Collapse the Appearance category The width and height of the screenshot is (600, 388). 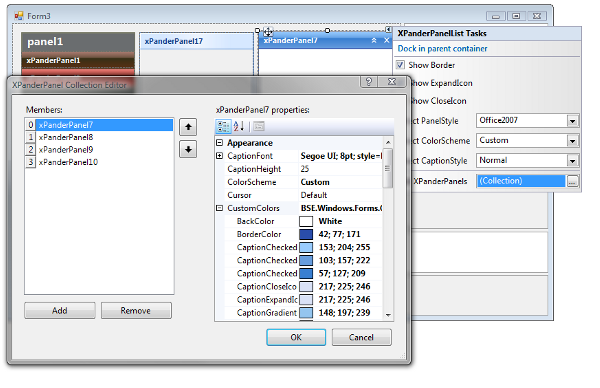[x=219, y=143]
